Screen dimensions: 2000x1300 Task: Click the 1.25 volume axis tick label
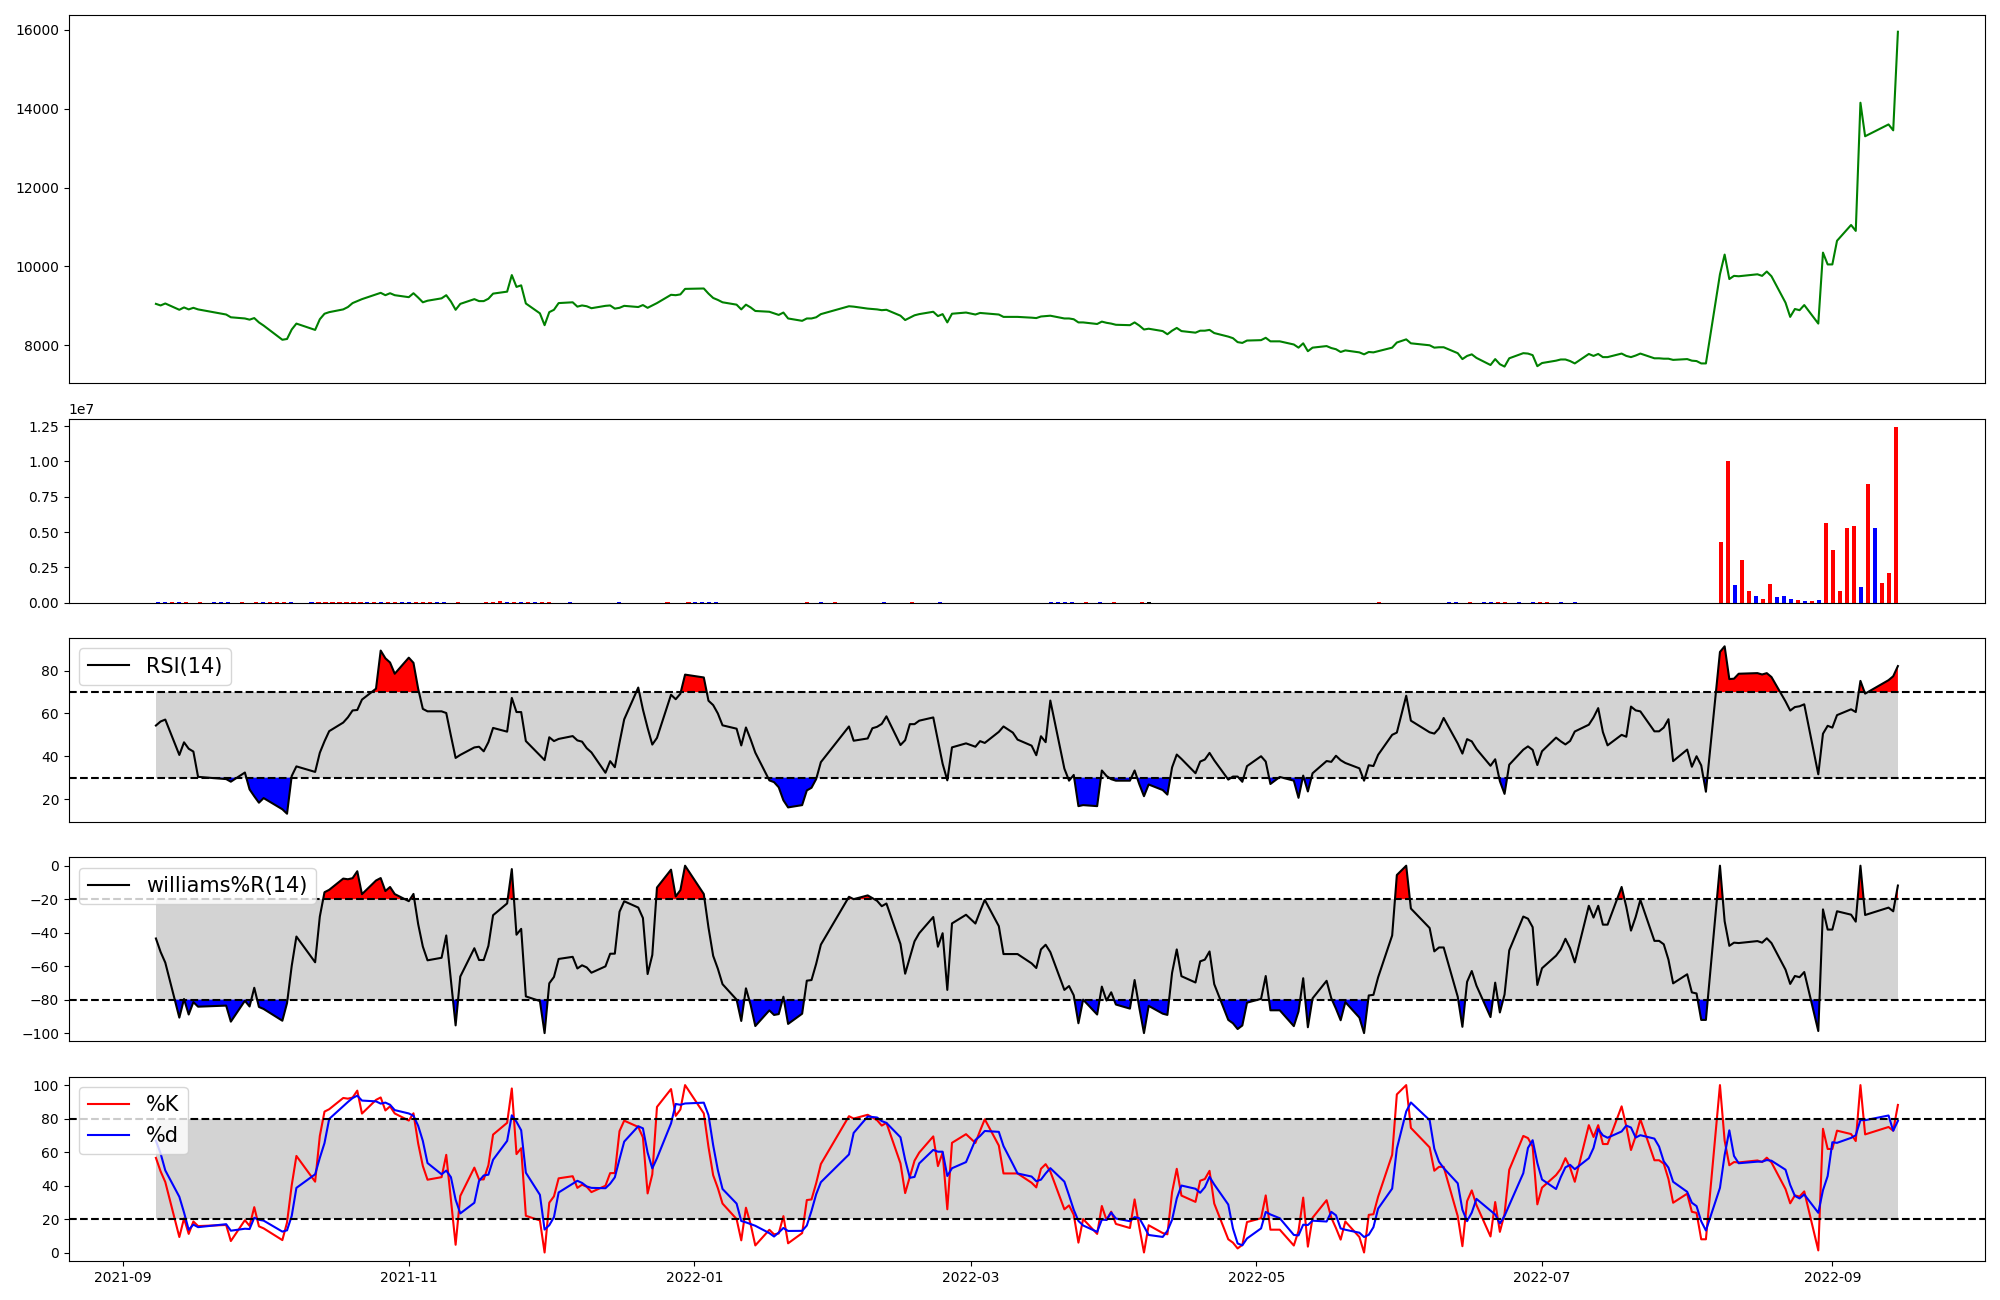44,427
